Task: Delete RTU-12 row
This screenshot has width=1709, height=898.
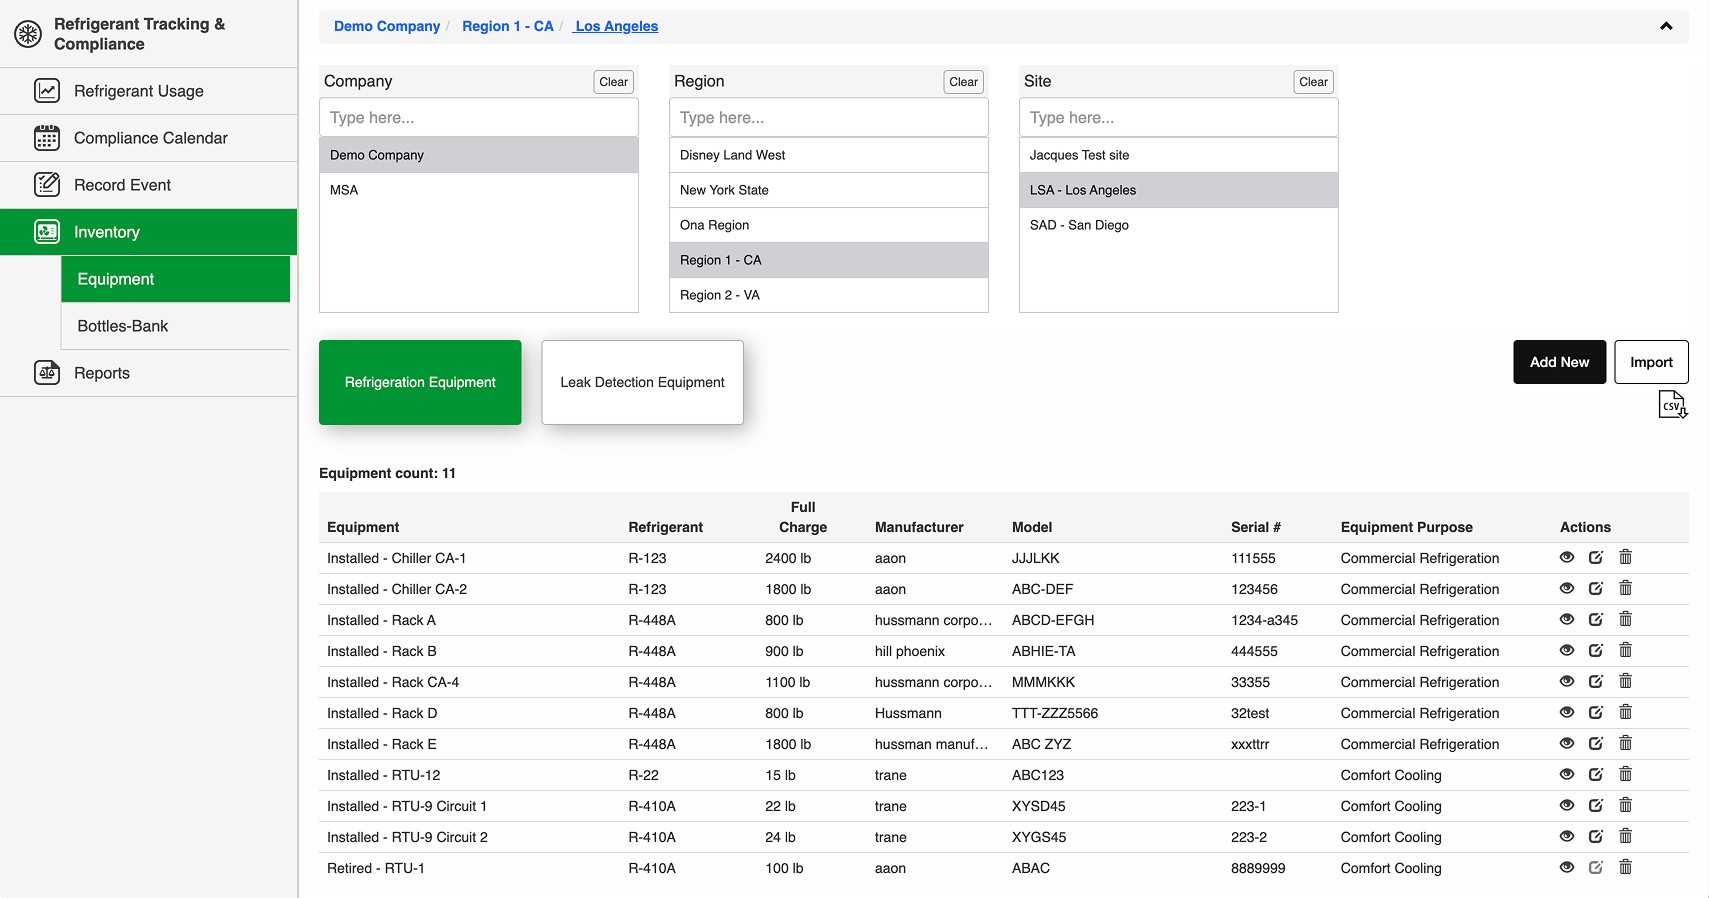Action: pyautogui.click(x=1626, y=774)
